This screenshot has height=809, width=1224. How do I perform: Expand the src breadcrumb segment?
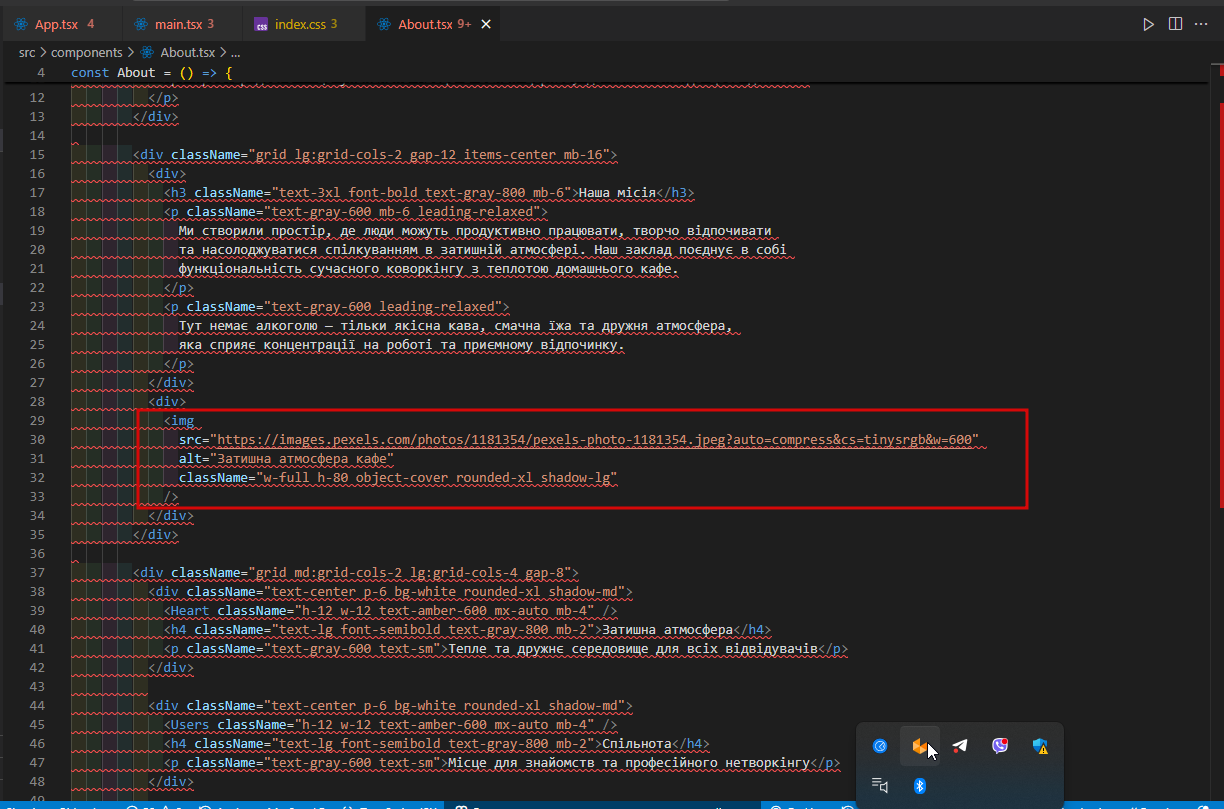pyautogui.click(x=27, y=53)
